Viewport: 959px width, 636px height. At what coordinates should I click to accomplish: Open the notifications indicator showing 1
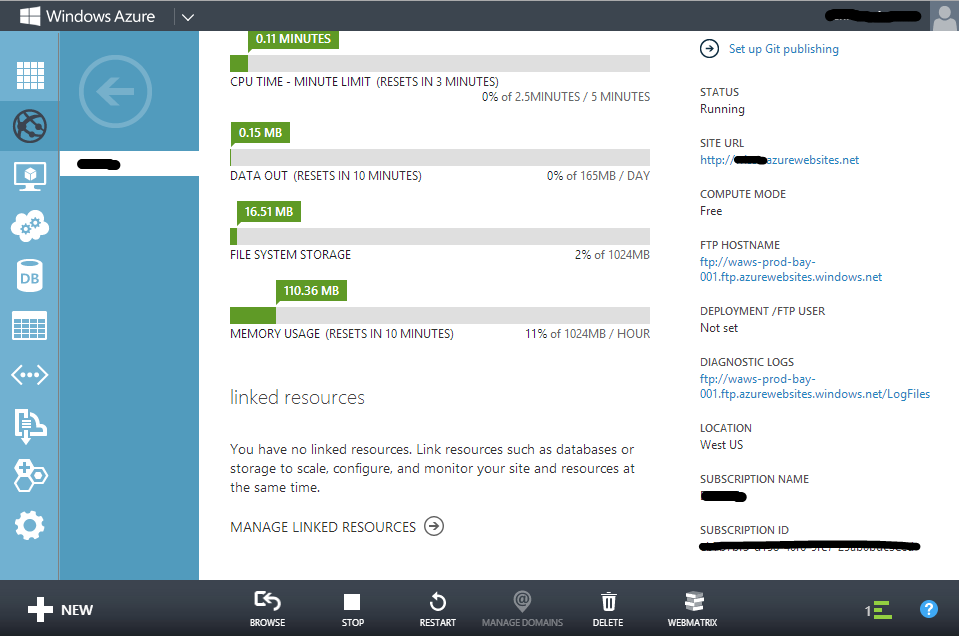pos(878,610)
